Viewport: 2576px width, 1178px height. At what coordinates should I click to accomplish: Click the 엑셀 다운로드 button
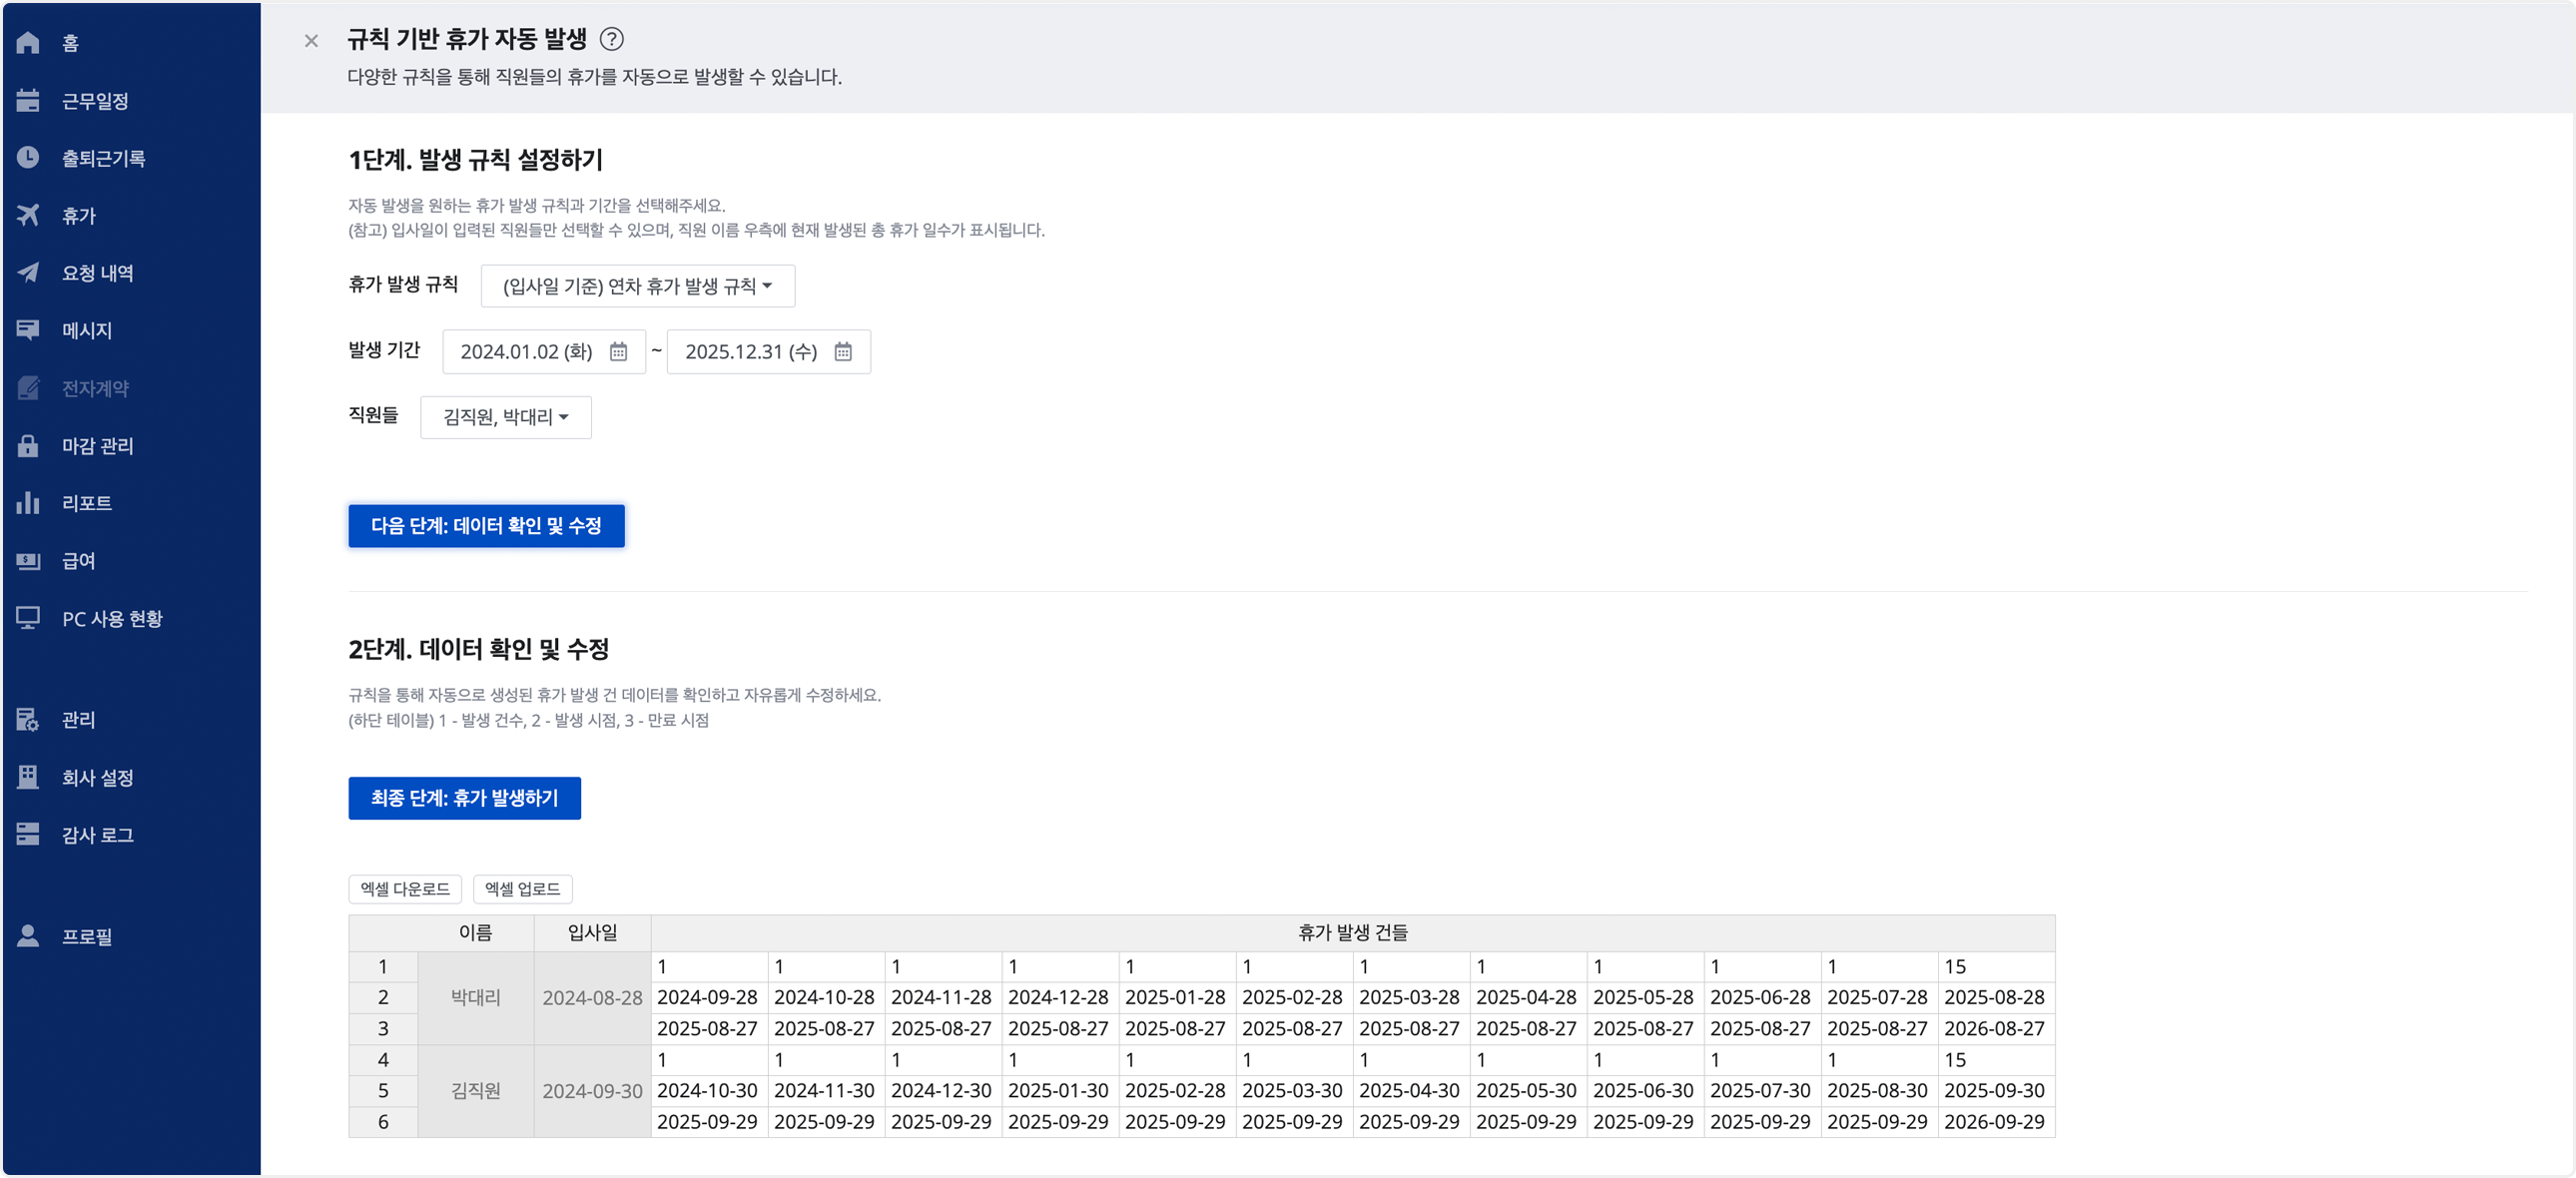point(405,889)
